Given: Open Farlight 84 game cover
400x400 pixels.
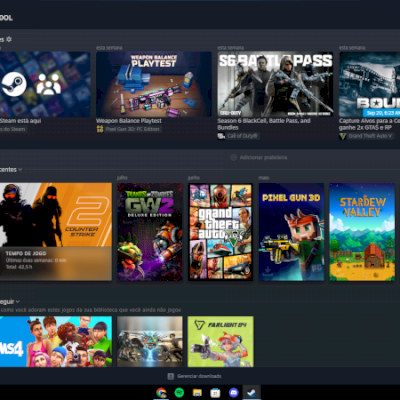Looking at the screenshot, I should [220, 342].
